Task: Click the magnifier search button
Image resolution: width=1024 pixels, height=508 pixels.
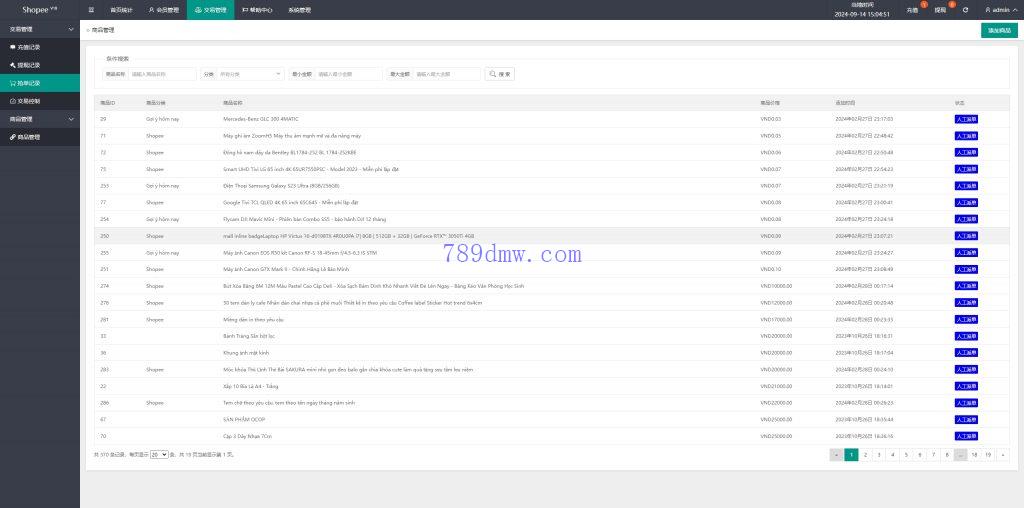Action: click(x=500, y=74)
